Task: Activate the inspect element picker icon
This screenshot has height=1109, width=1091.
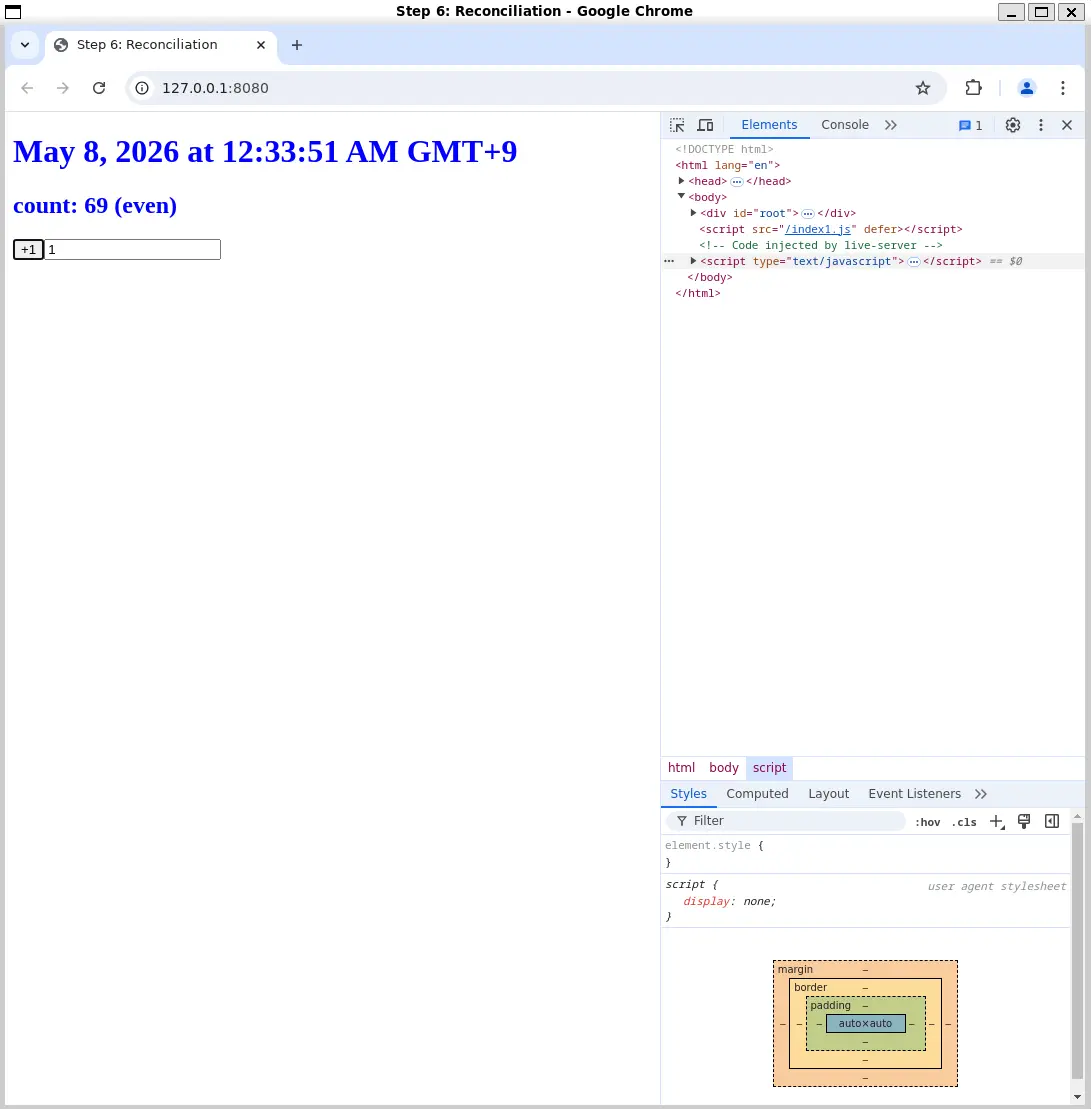Action: pos(677,125)
